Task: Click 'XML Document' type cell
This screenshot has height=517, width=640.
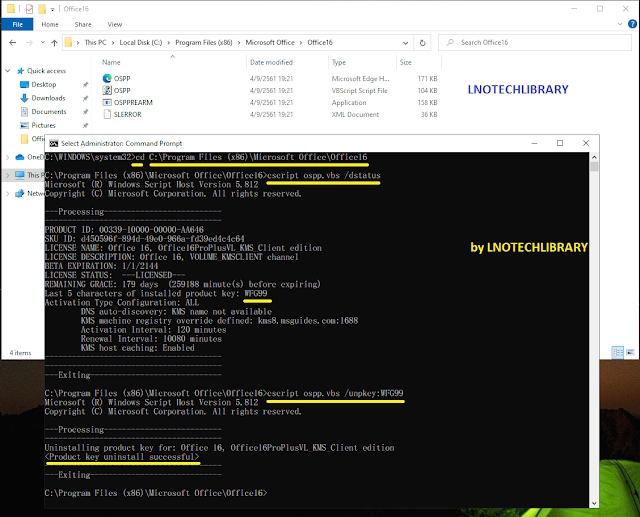Action: (x=355, y=115)
